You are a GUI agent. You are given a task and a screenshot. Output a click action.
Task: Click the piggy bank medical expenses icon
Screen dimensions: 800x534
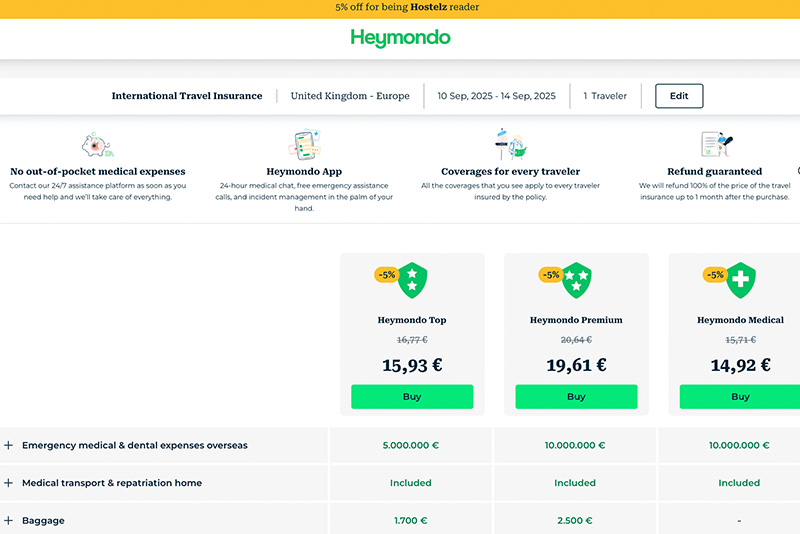click(x=97, y=145)
